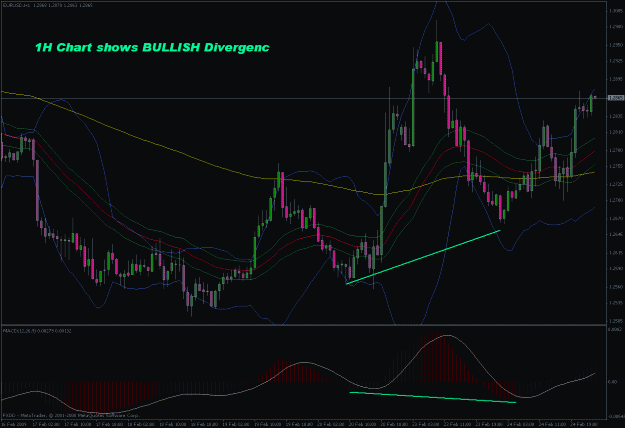This screenshot has width=625, height=428.
Task: Click the green rising trendline under price lows
Action: [423, 257]
